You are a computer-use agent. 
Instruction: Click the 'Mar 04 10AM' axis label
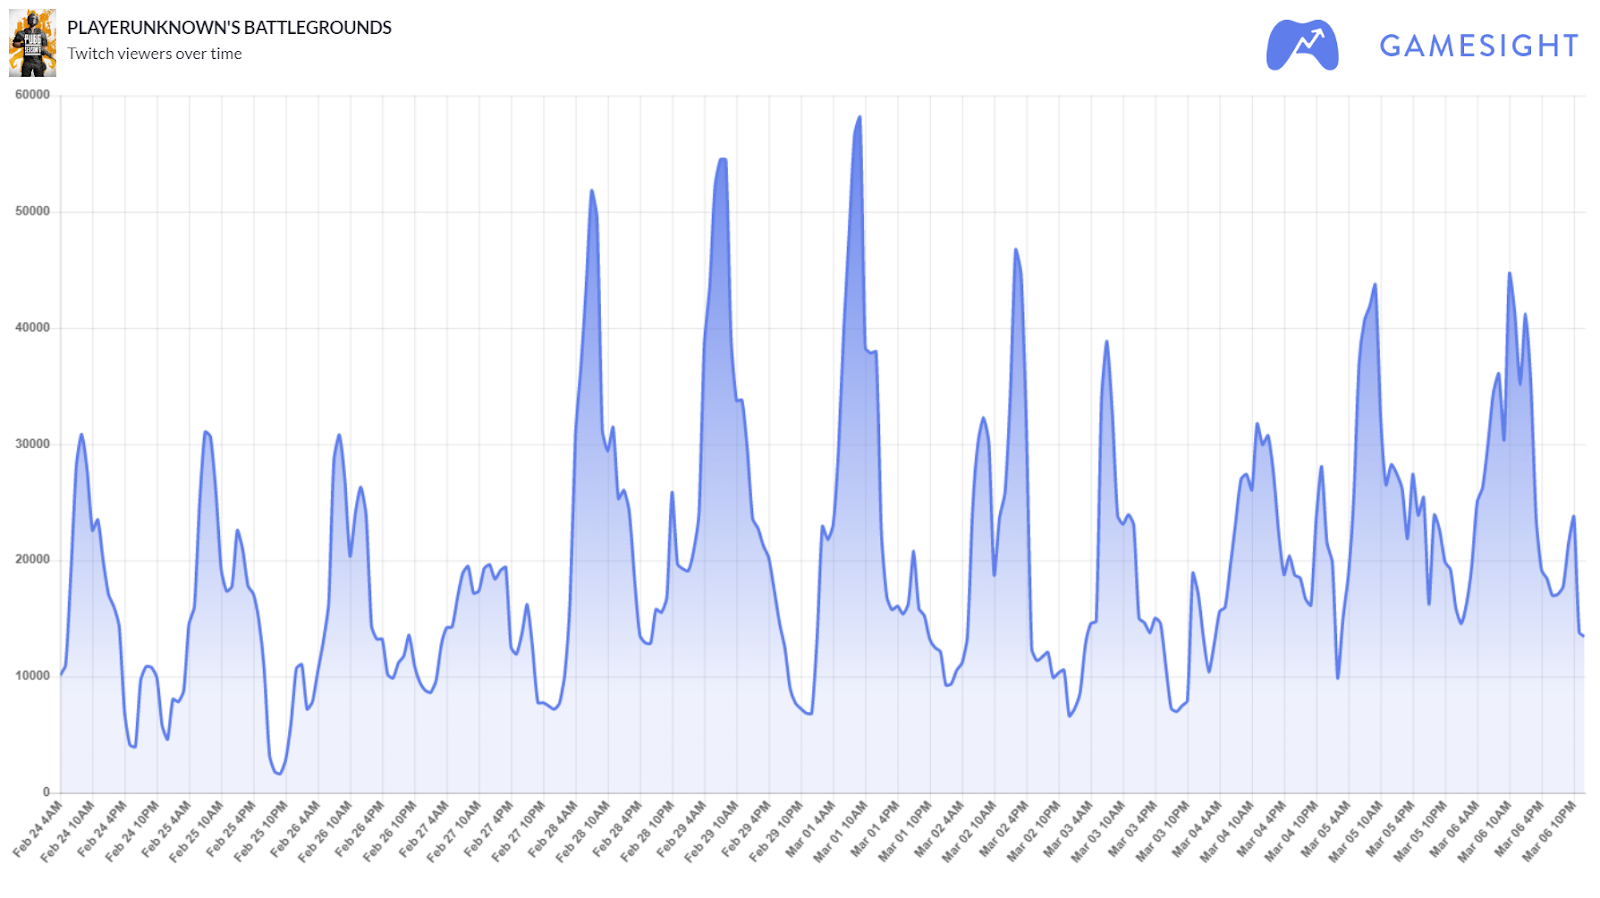point(1225,830)
